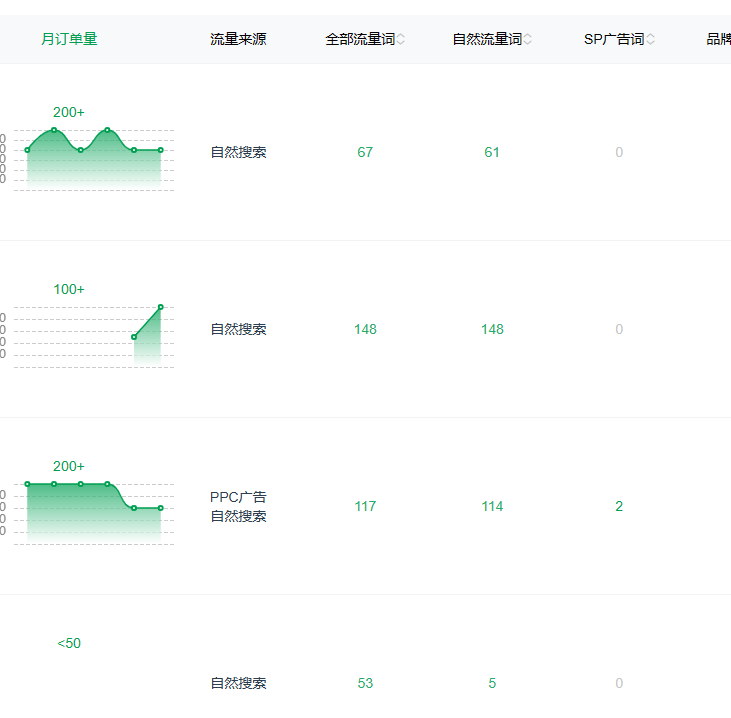Click 148 in the 全部流量词 column
Image resolution: width=731 pixels, height=718 pixels.
pyautogui.click(x=365, y=329)
